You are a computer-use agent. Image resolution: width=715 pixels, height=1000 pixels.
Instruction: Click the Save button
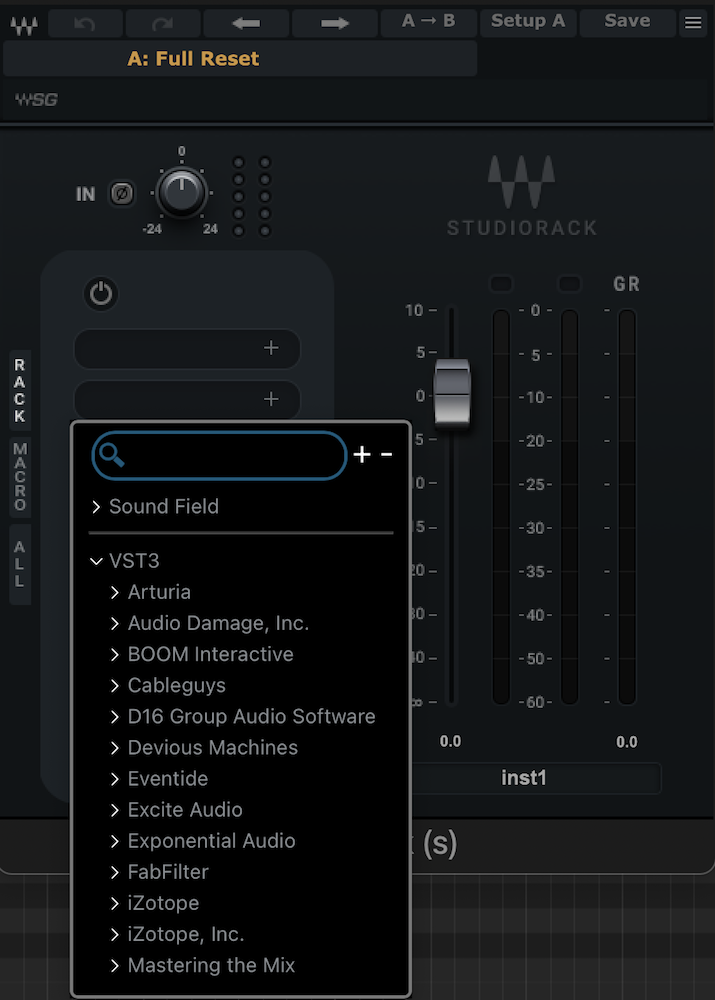628,22
